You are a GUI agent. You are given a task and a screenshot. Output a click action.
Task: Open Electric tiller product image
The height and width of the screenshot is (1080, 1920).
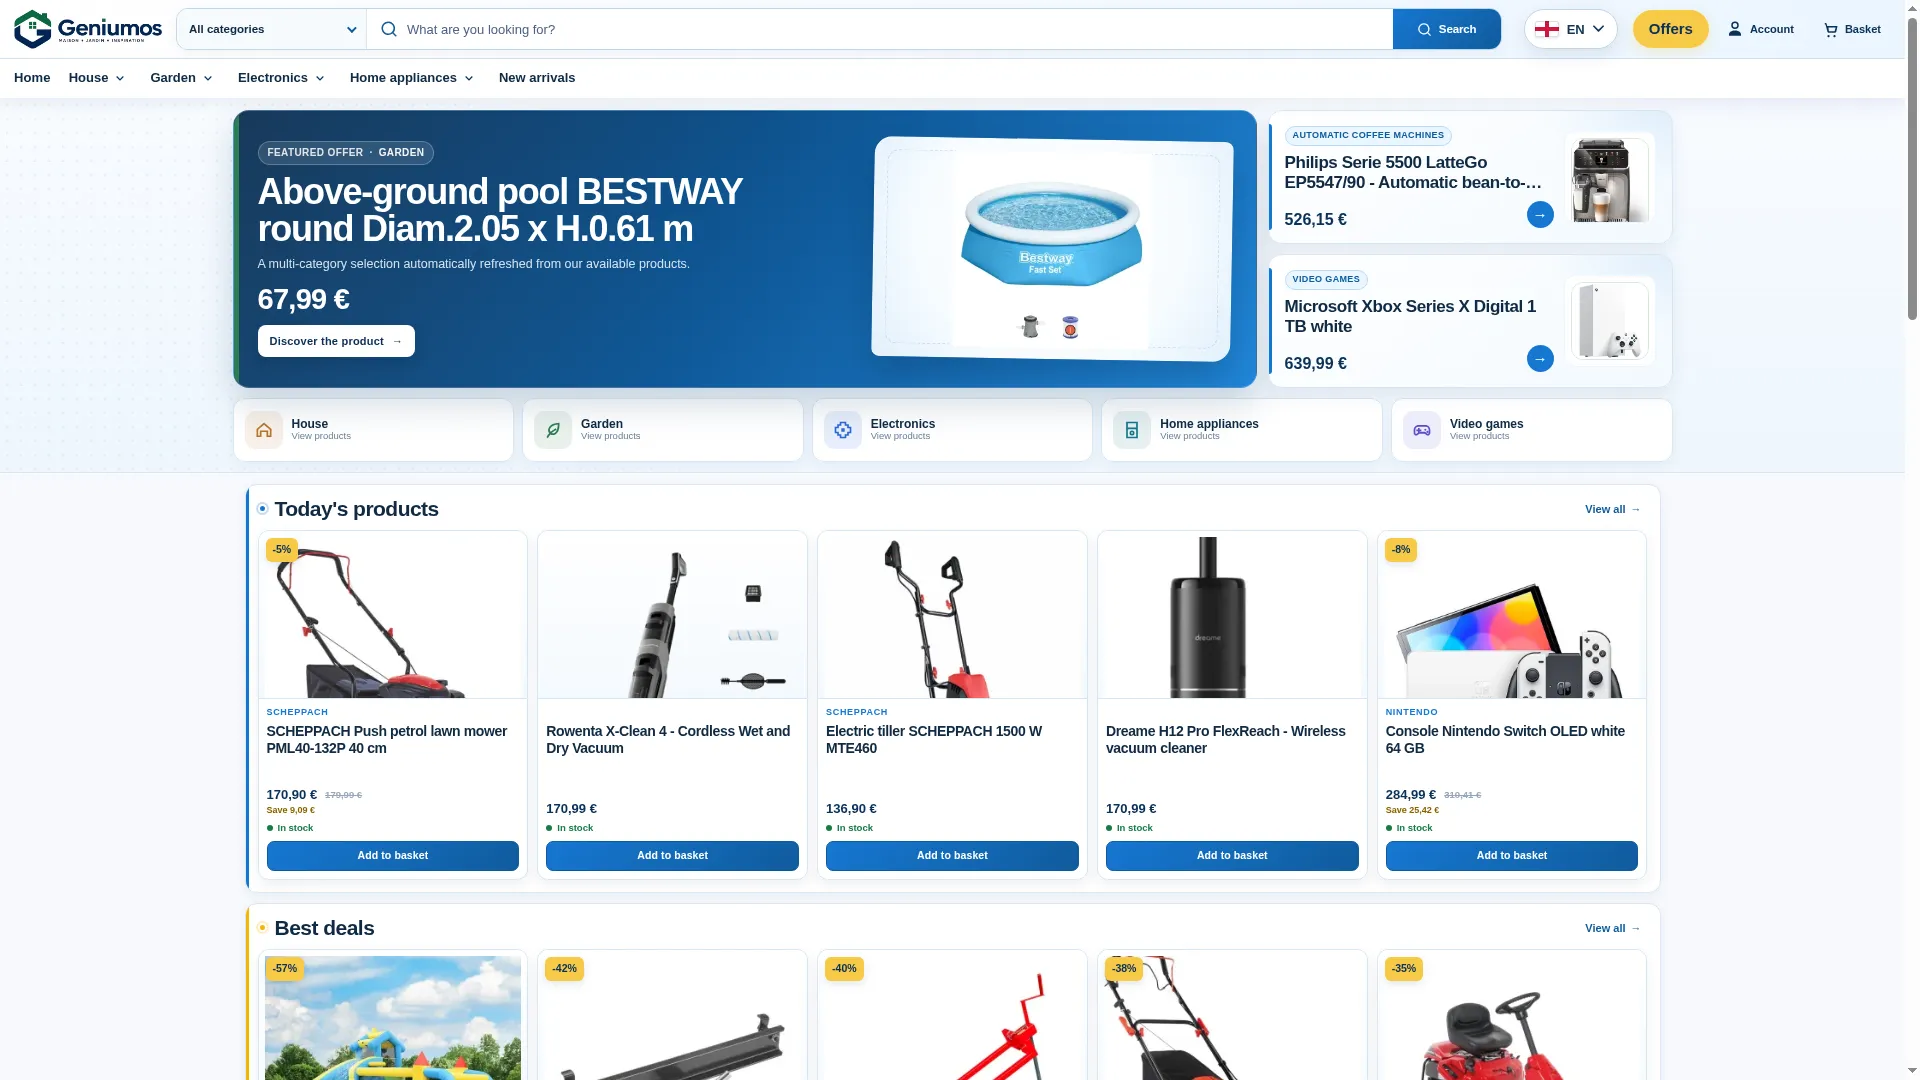click(x=952, y=617)
